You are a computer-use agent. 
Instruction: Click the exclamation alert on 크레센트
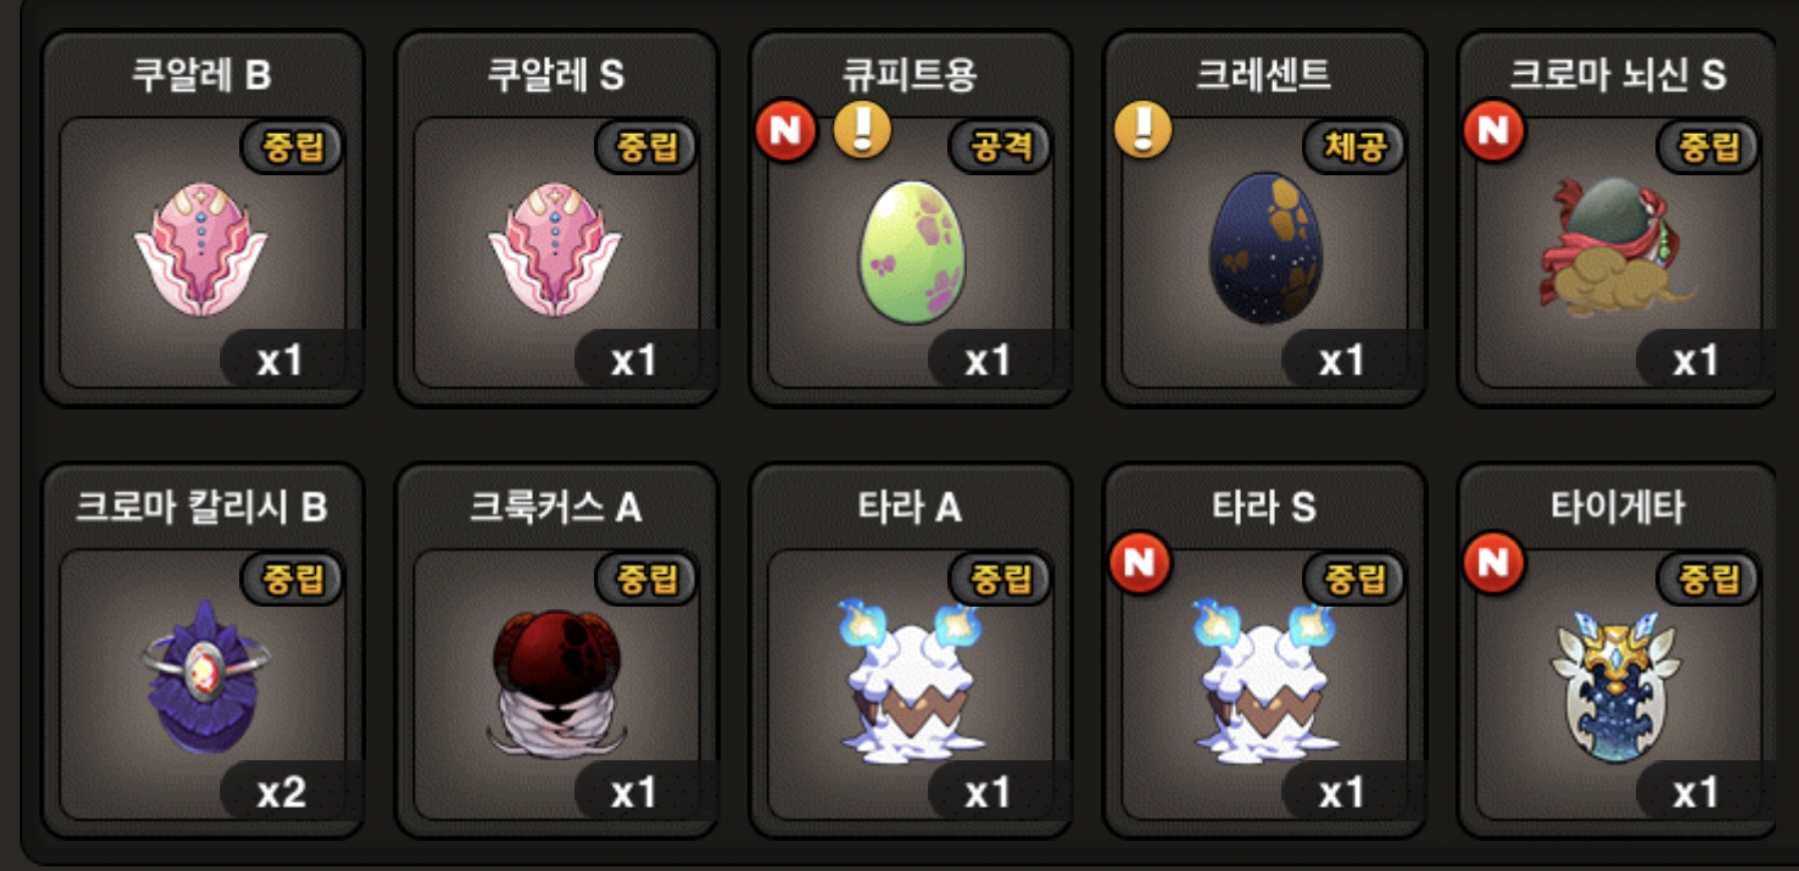(1143, 129)
